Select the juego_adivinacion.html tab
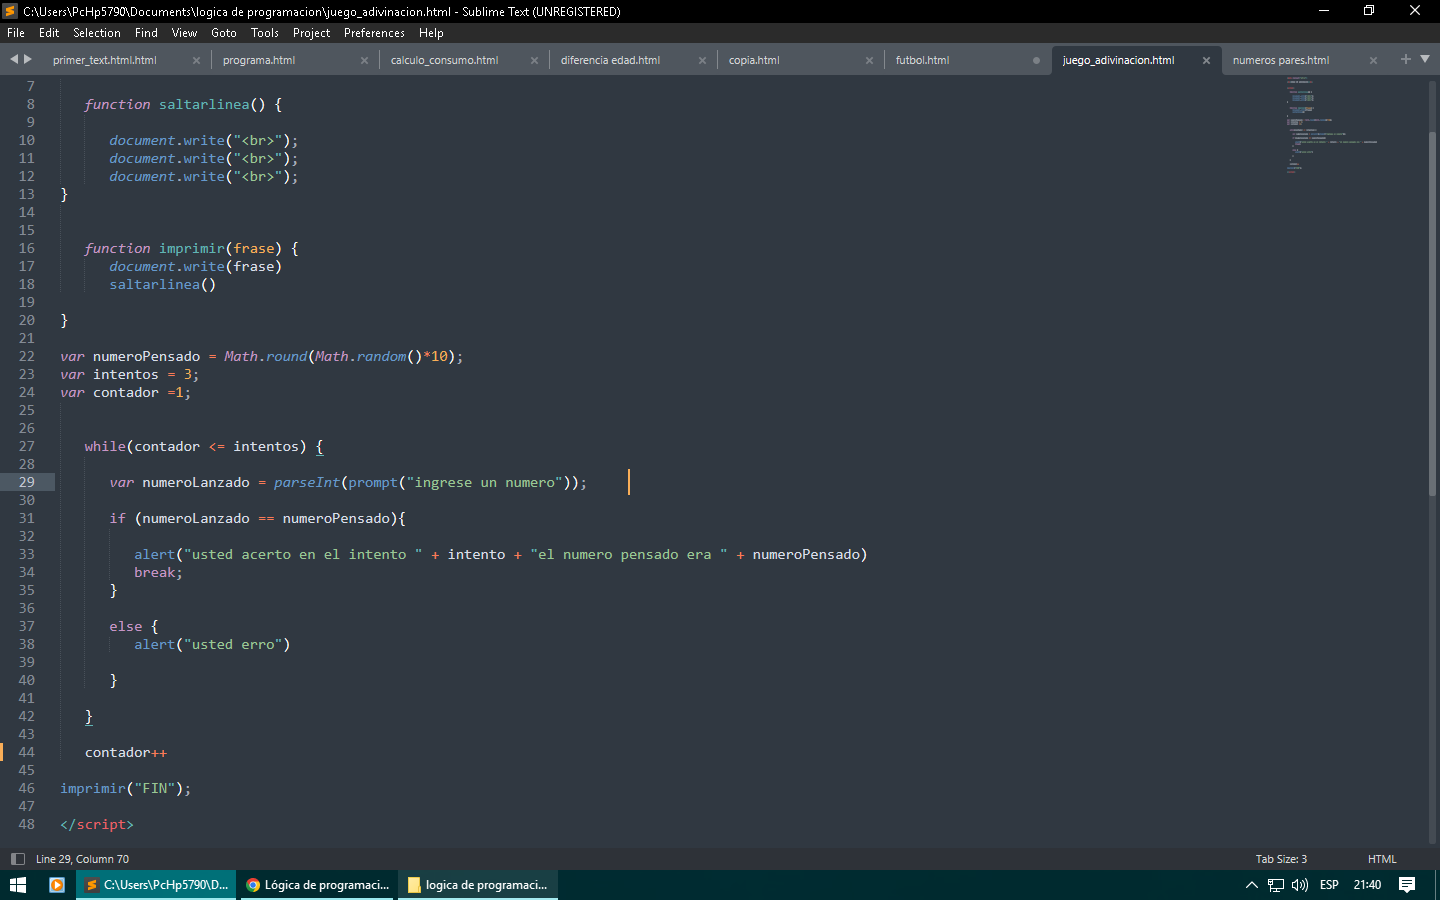The height and width of the screenshot is (900, 1440). (1118, 60)
